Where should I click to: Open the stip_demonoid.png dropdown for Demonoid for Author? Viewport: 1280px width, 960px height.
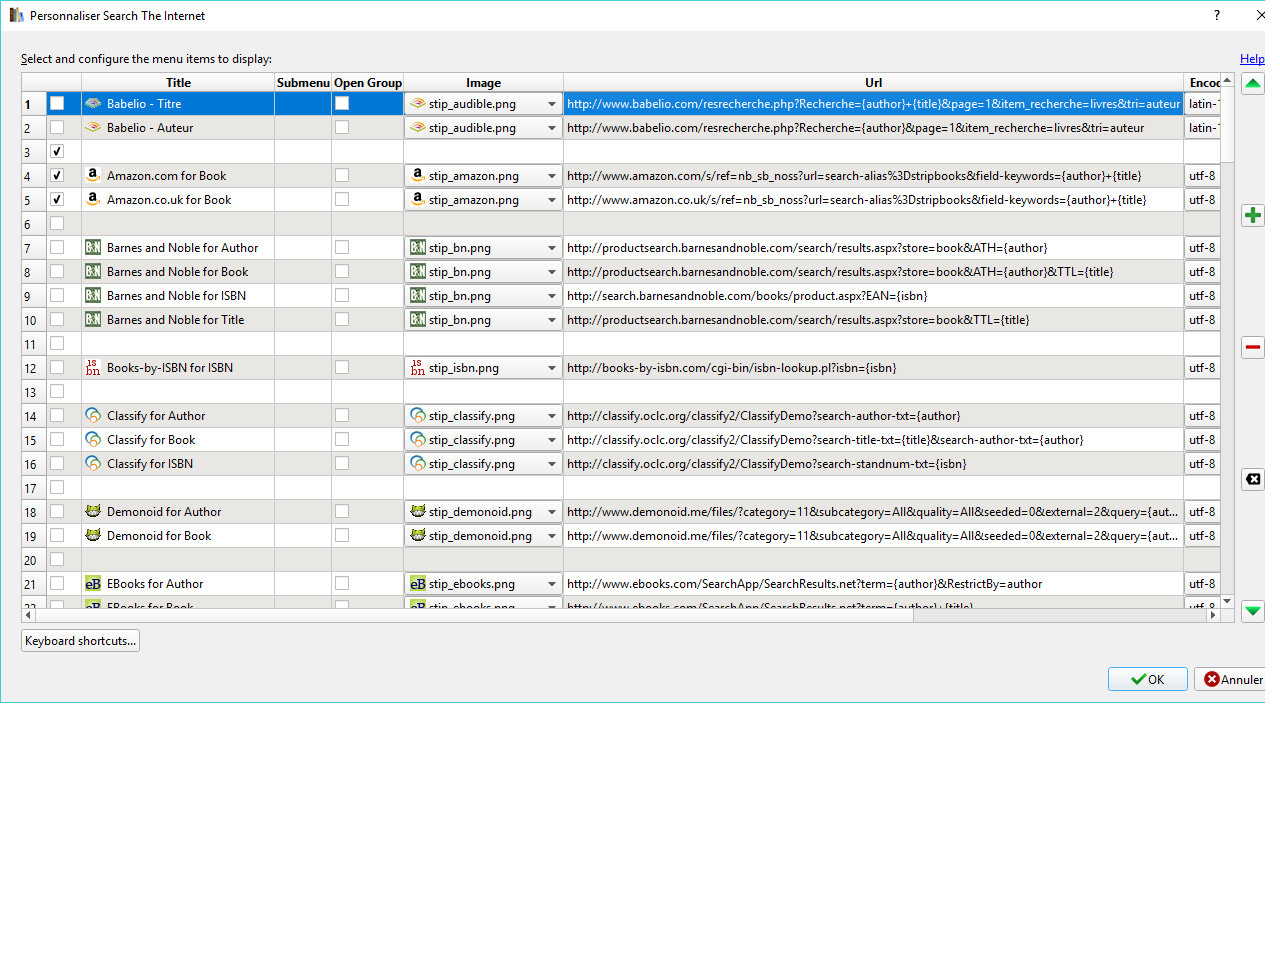[483, 511]
